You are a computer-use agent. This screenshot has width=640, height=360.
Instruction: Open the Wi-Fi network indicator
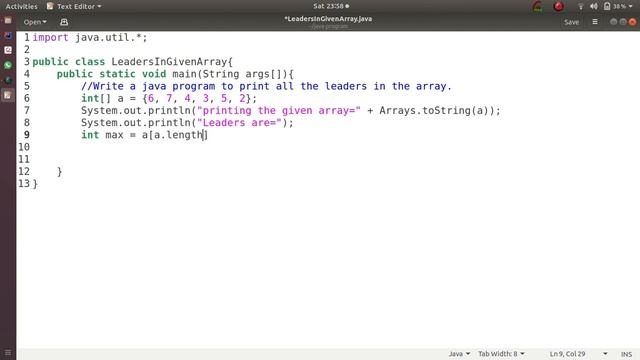pos(580,7)
